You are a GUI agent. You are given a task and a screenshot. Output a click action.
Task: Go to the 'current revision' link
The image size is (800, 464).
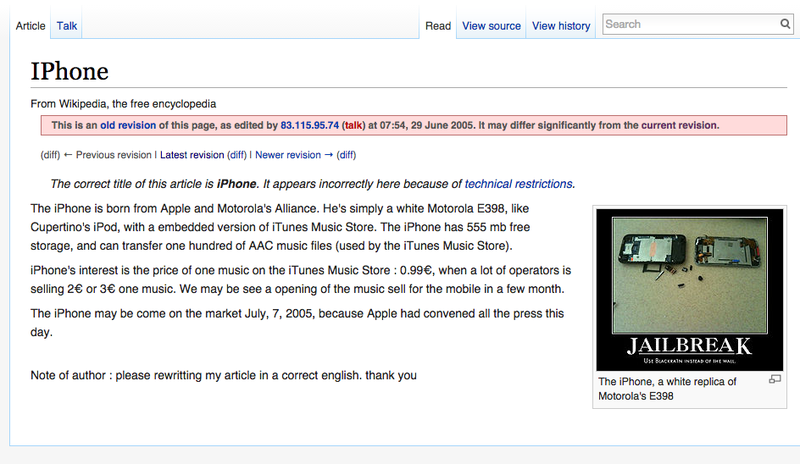679,126
